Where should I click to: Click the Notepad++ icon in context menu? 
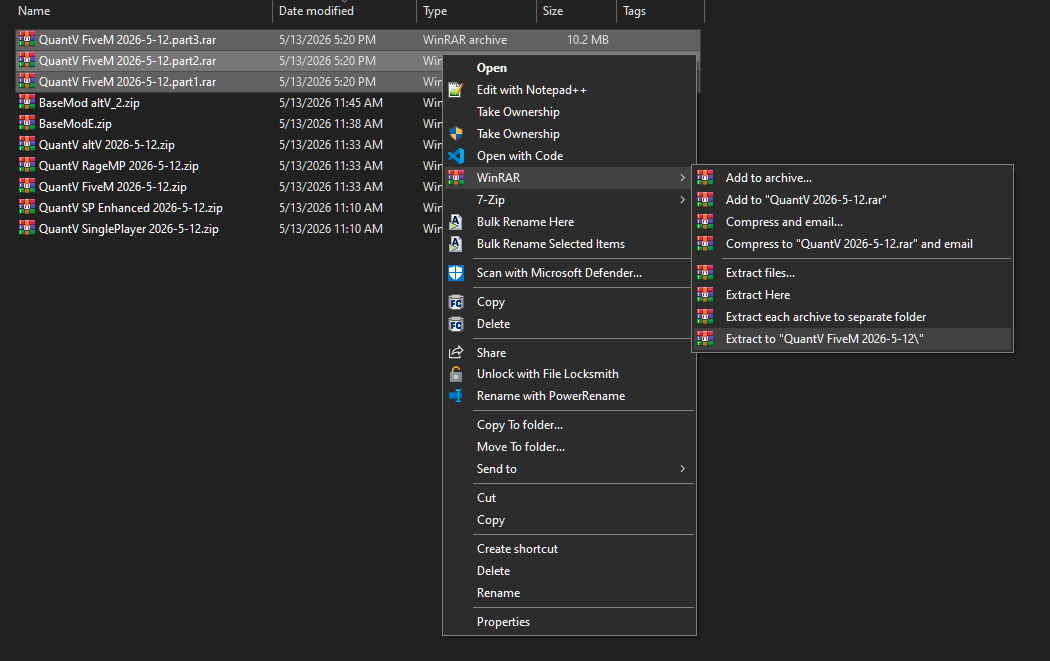tap(455, 90)
